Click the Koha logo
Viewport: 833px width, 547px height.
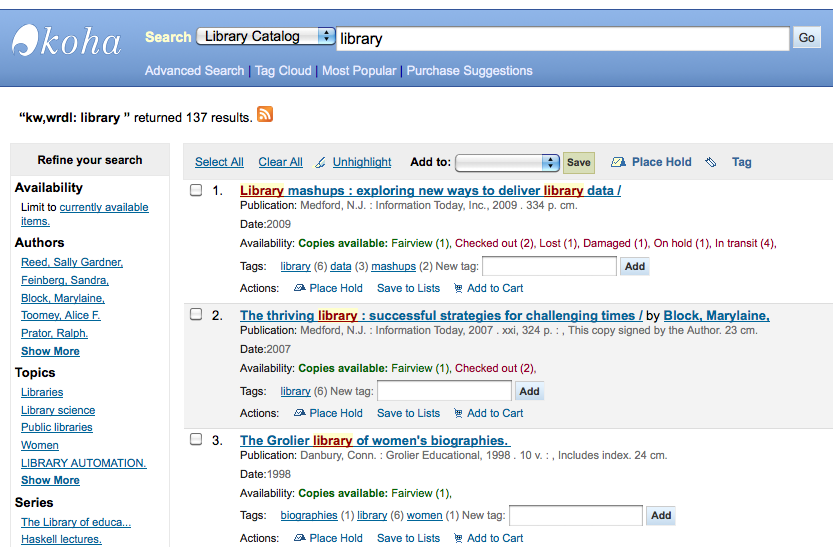(x=67, y=41)
